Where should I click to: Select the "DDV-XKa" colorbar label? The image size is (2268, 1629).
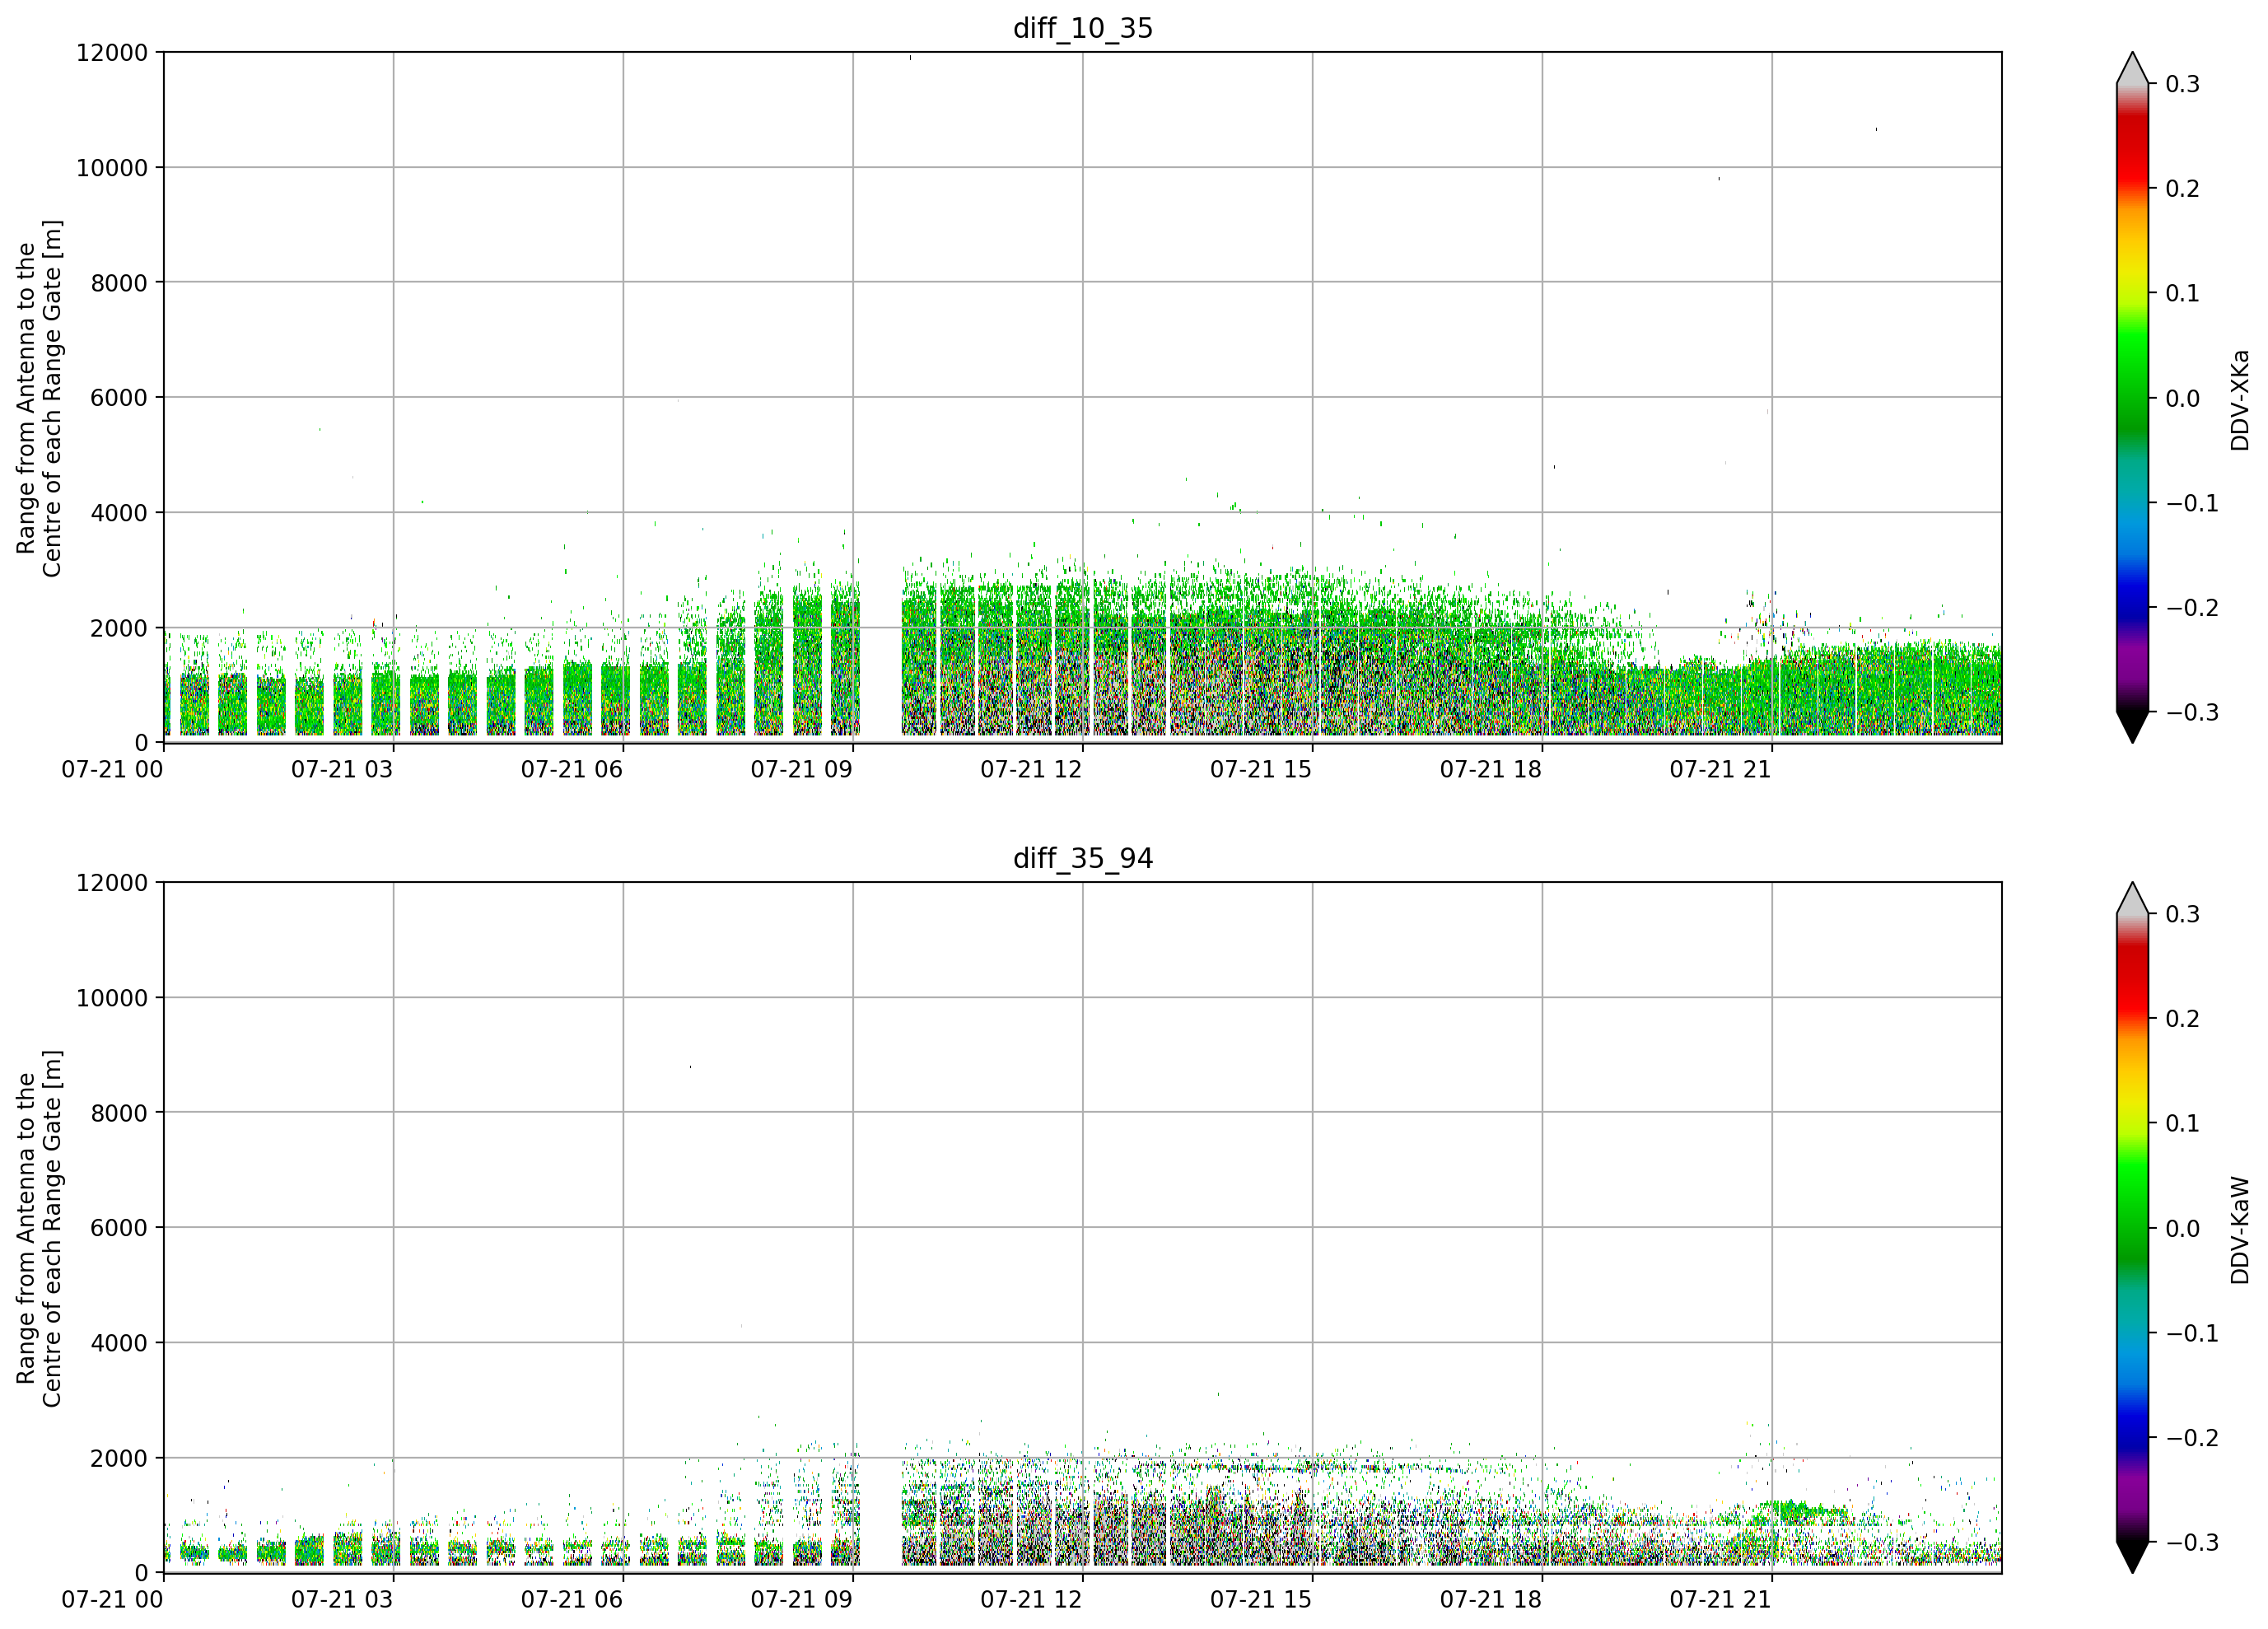[2239, 400]
